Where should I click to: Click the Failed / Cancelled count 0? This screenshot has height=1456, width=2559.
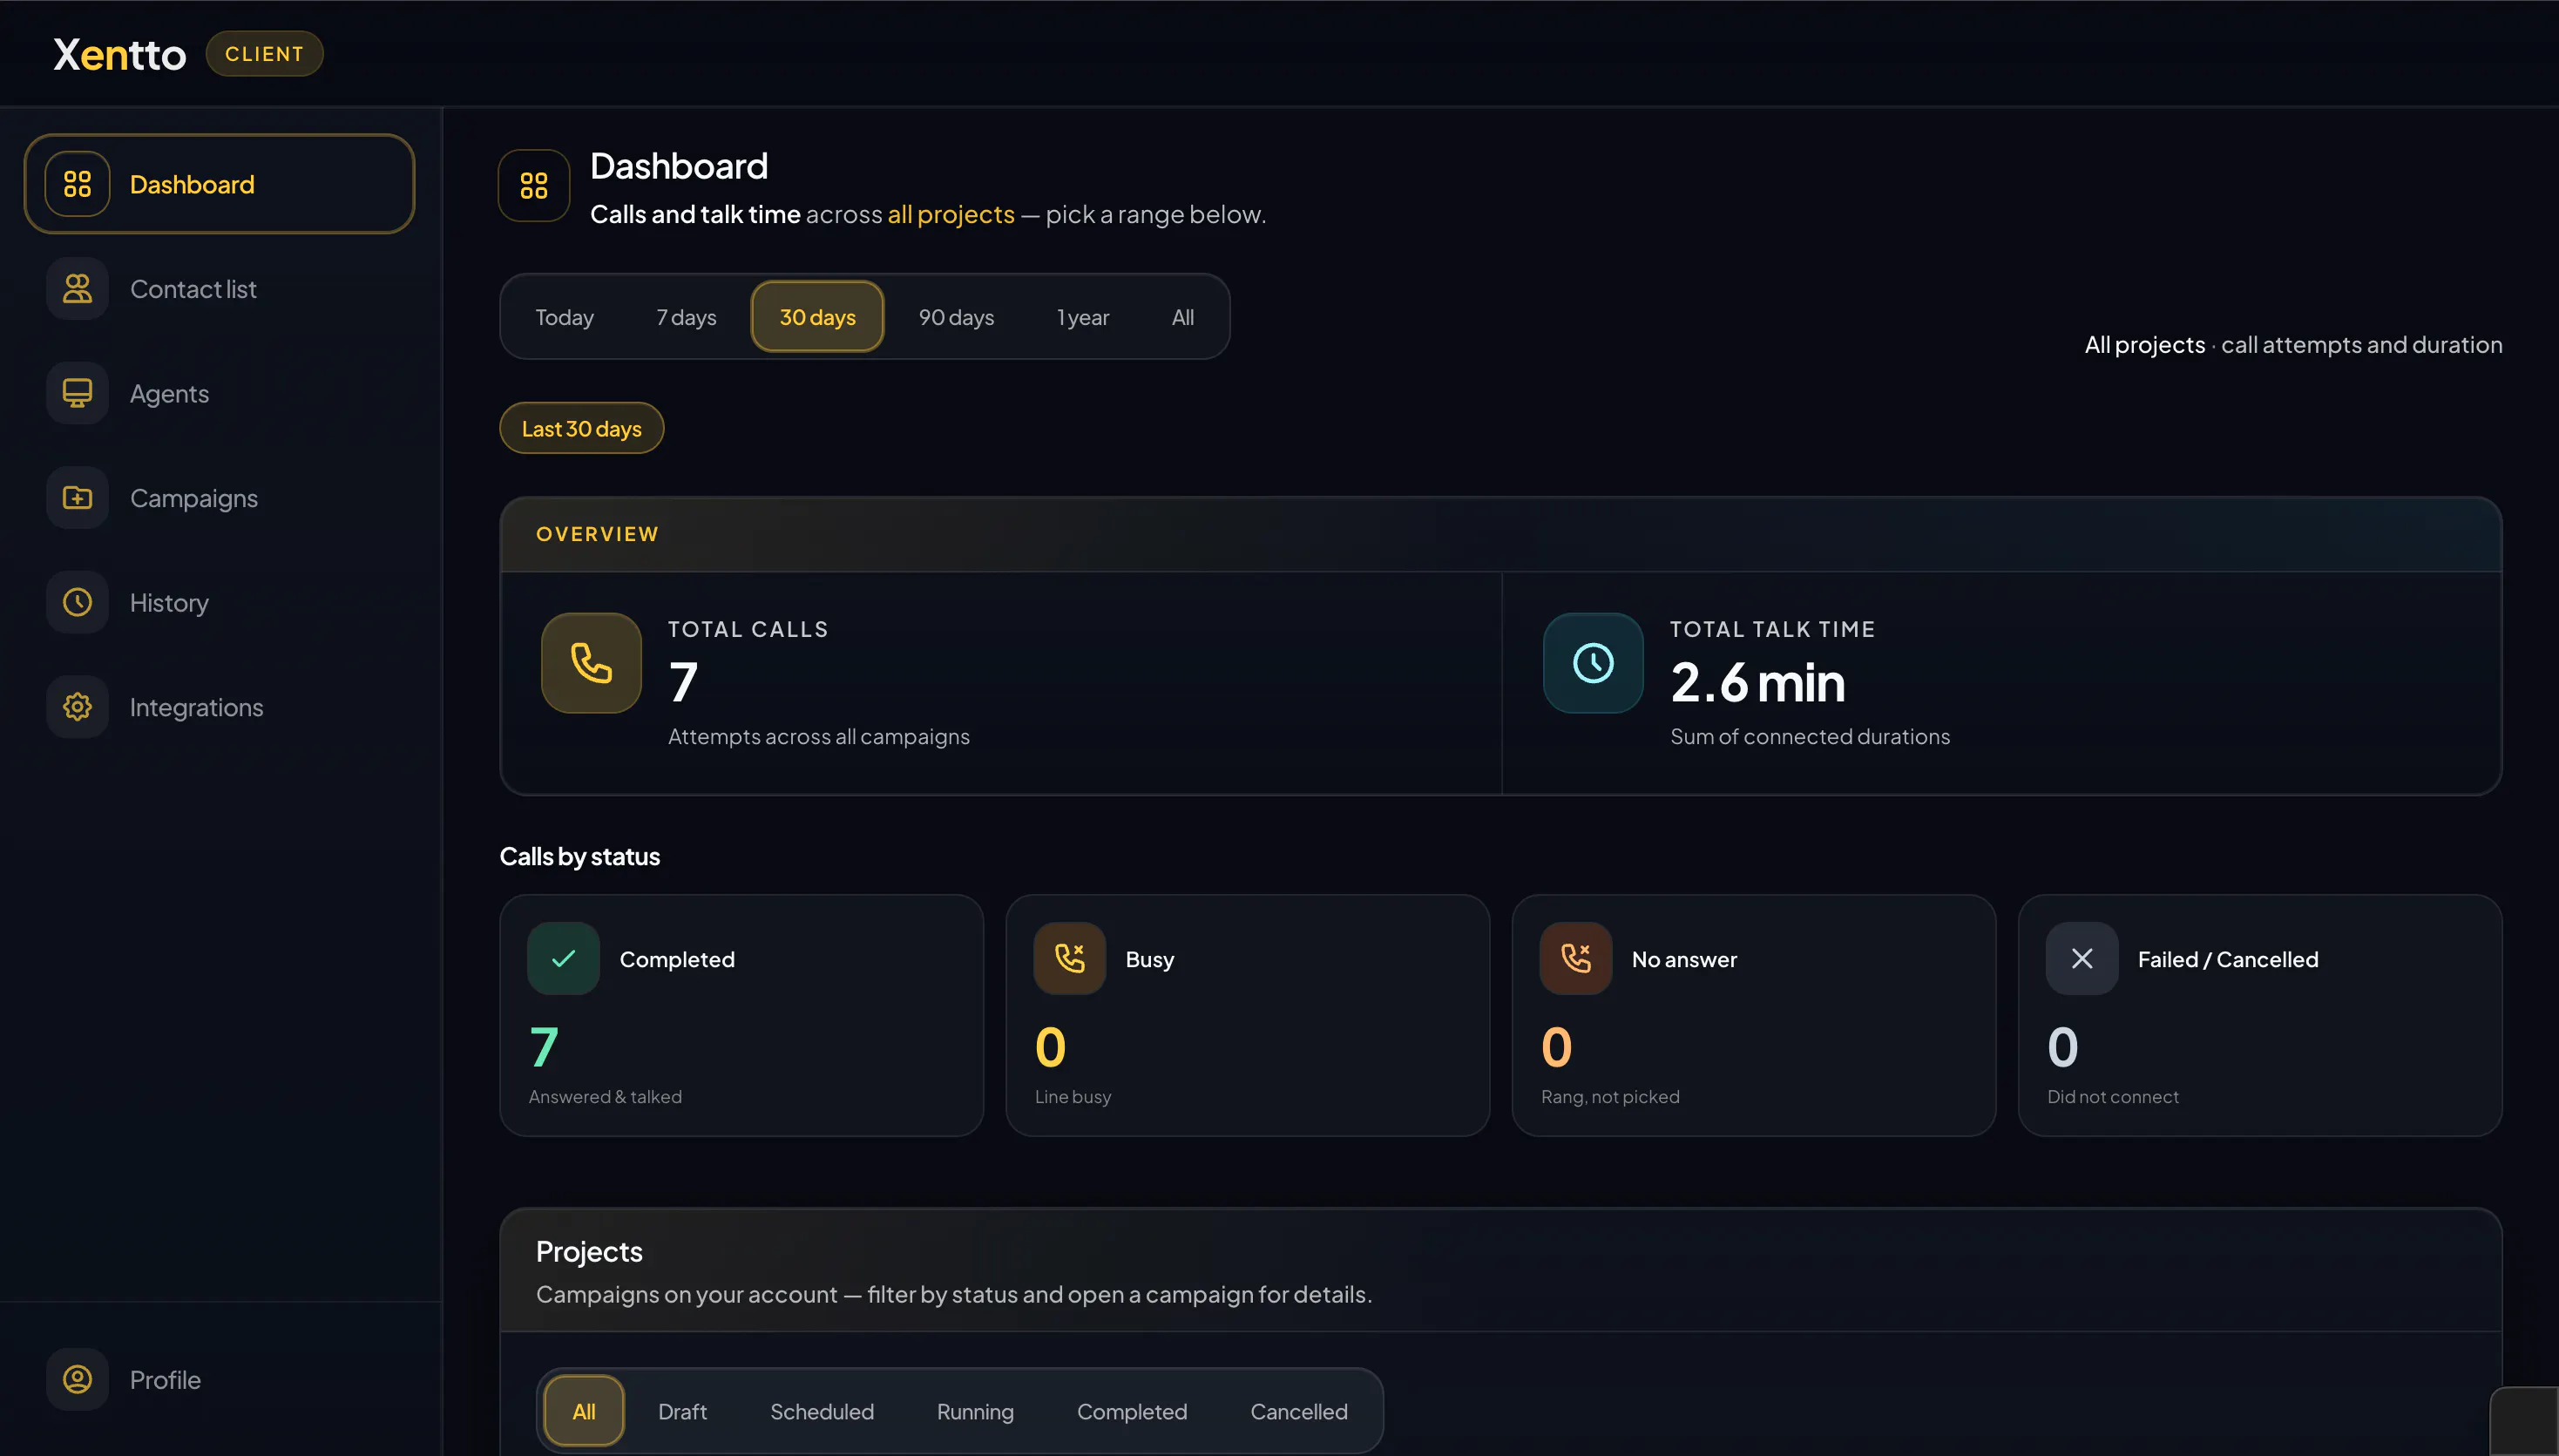[2062, 1047]
